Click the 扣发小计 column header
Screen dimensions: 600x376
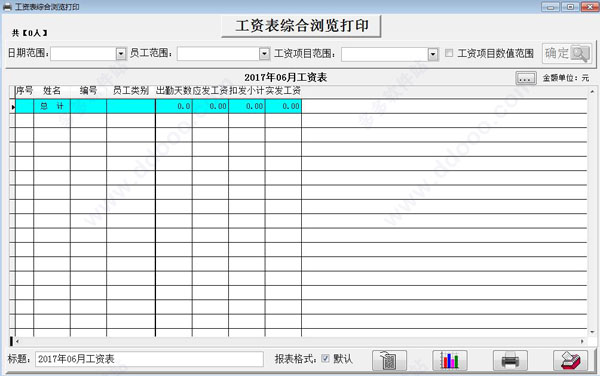click(x=247, y=91)
